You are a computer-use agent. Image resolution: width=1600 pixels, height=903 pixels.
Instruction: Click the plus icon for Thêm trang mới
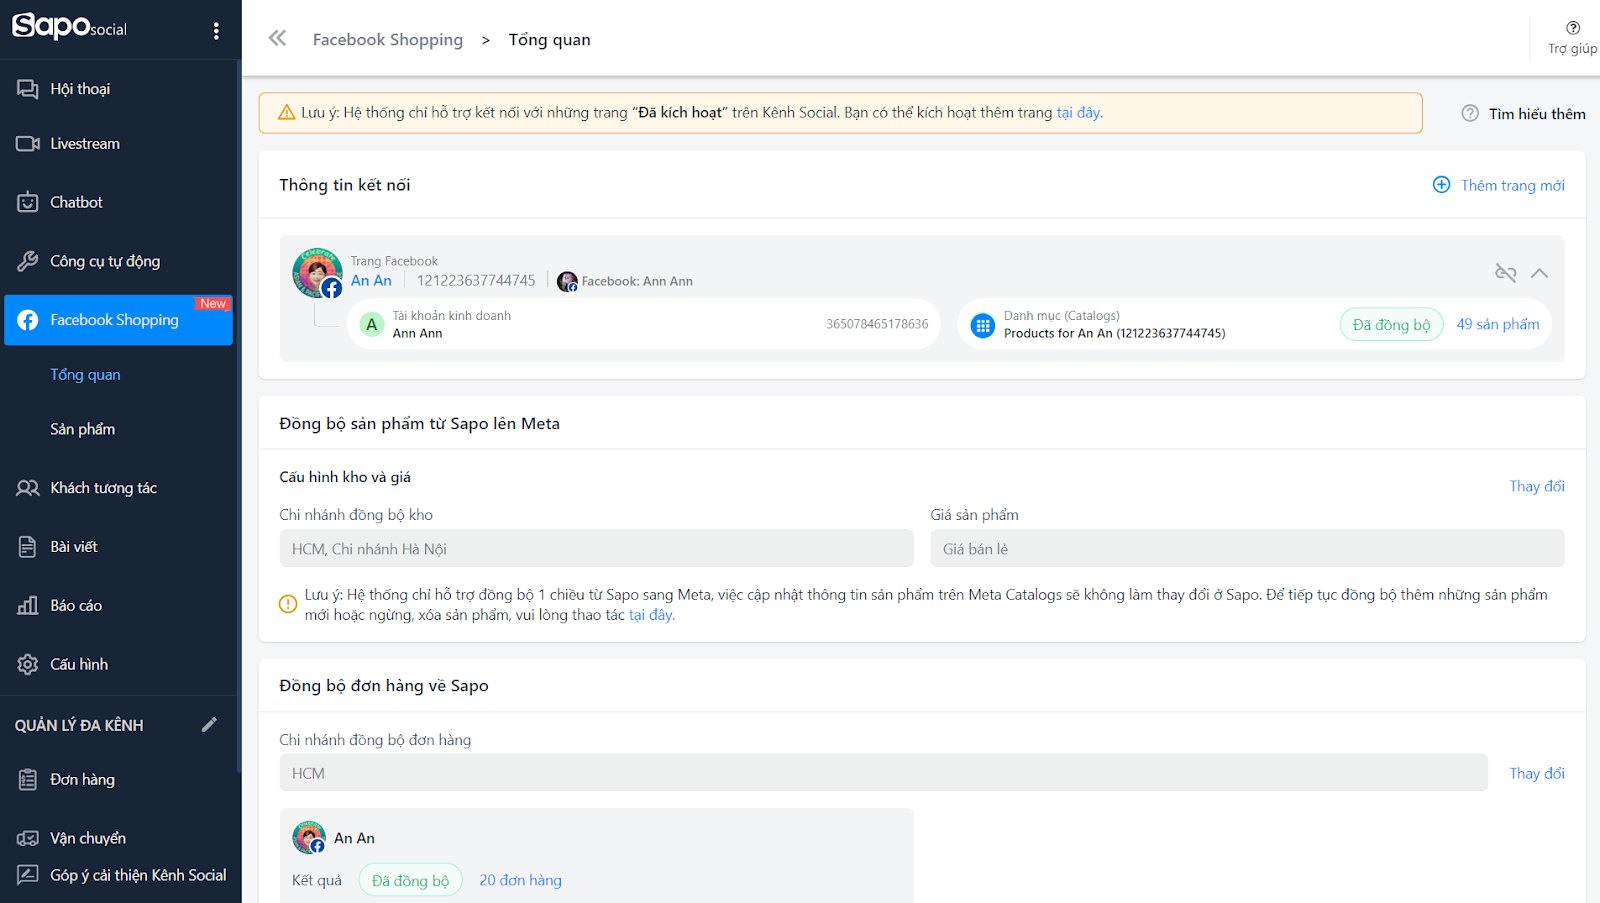click(x=1441, y=185)
